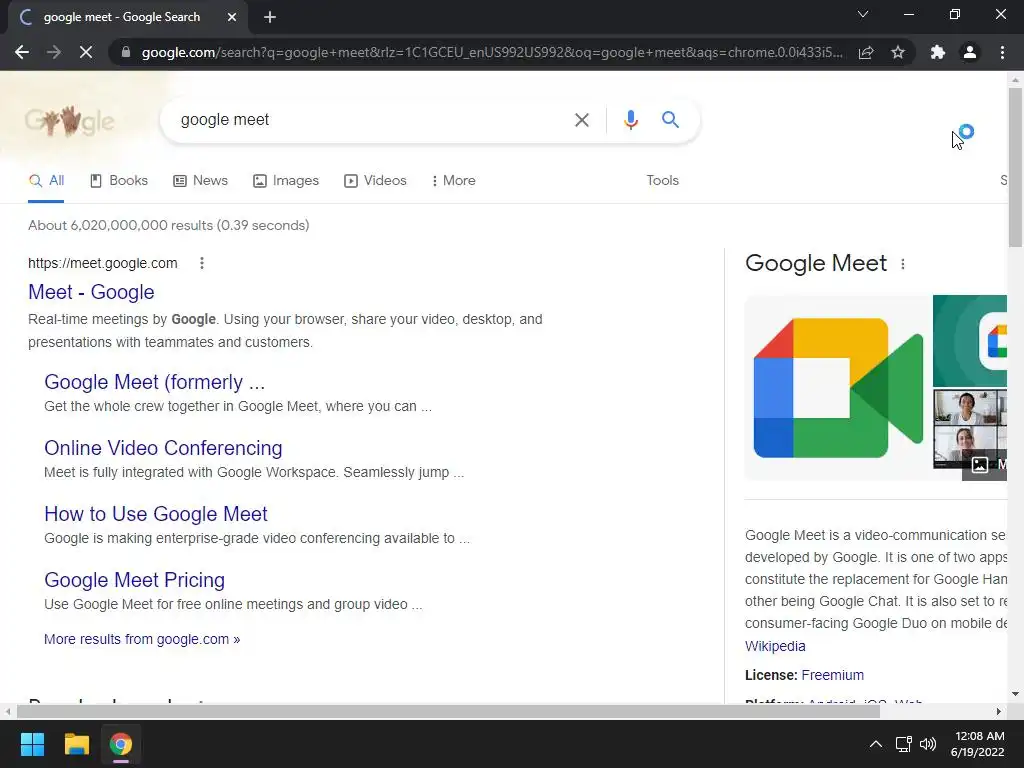The width and height of the screenshot is (1024, 768).
Task: Open Chrome three-dot menu
Action: pos(1002,52)
